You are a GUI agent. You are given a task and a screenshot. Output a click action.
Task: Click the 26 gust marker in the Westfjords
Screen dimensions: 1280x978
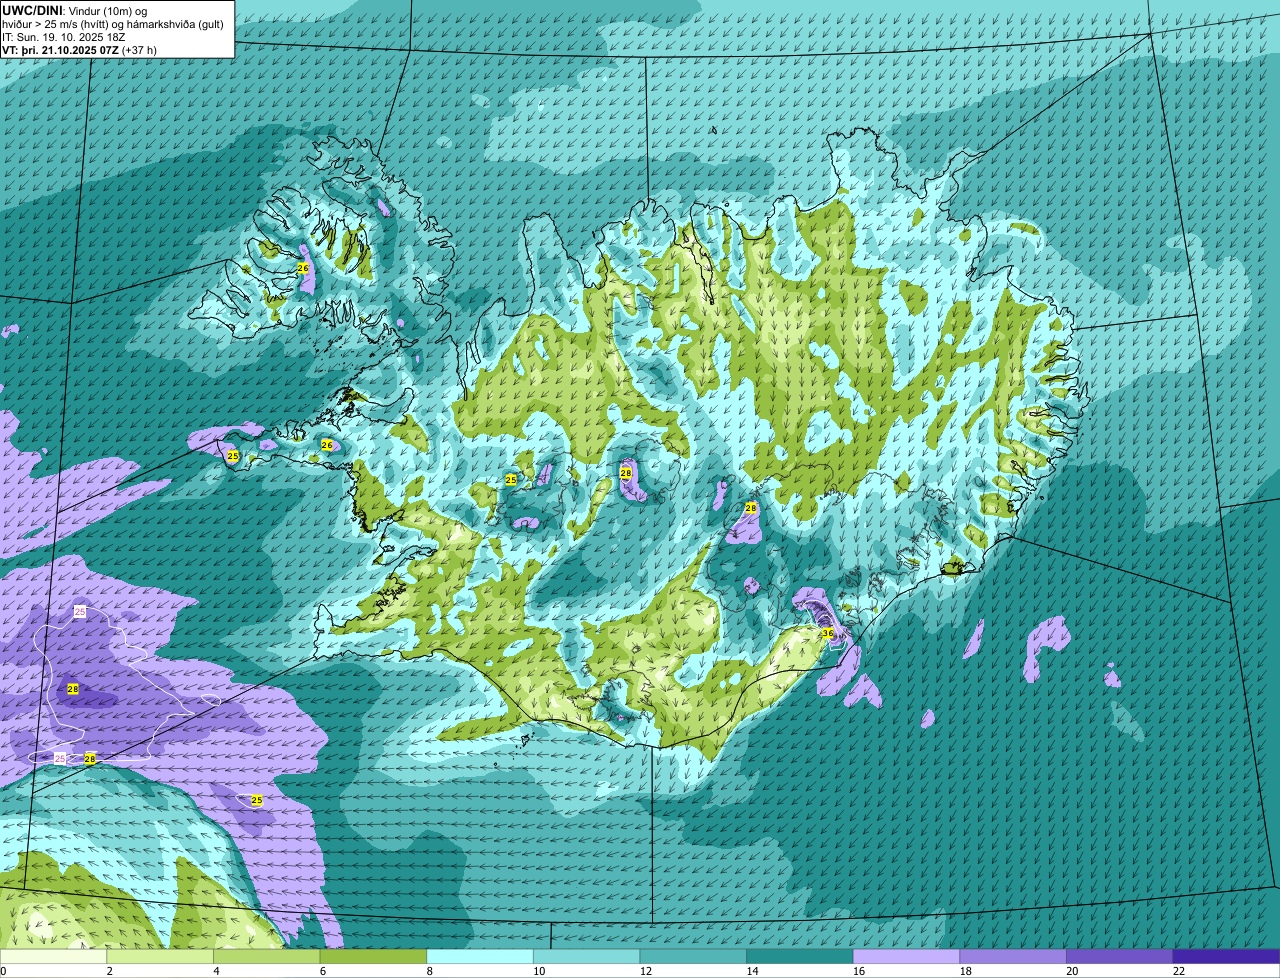click(303, 268)
